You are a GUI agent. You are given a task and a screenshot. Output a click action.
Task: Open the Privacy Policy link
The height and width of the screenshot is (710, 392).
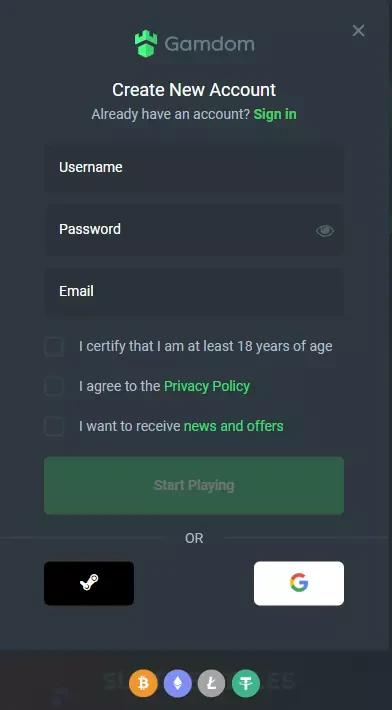point(207,386)
